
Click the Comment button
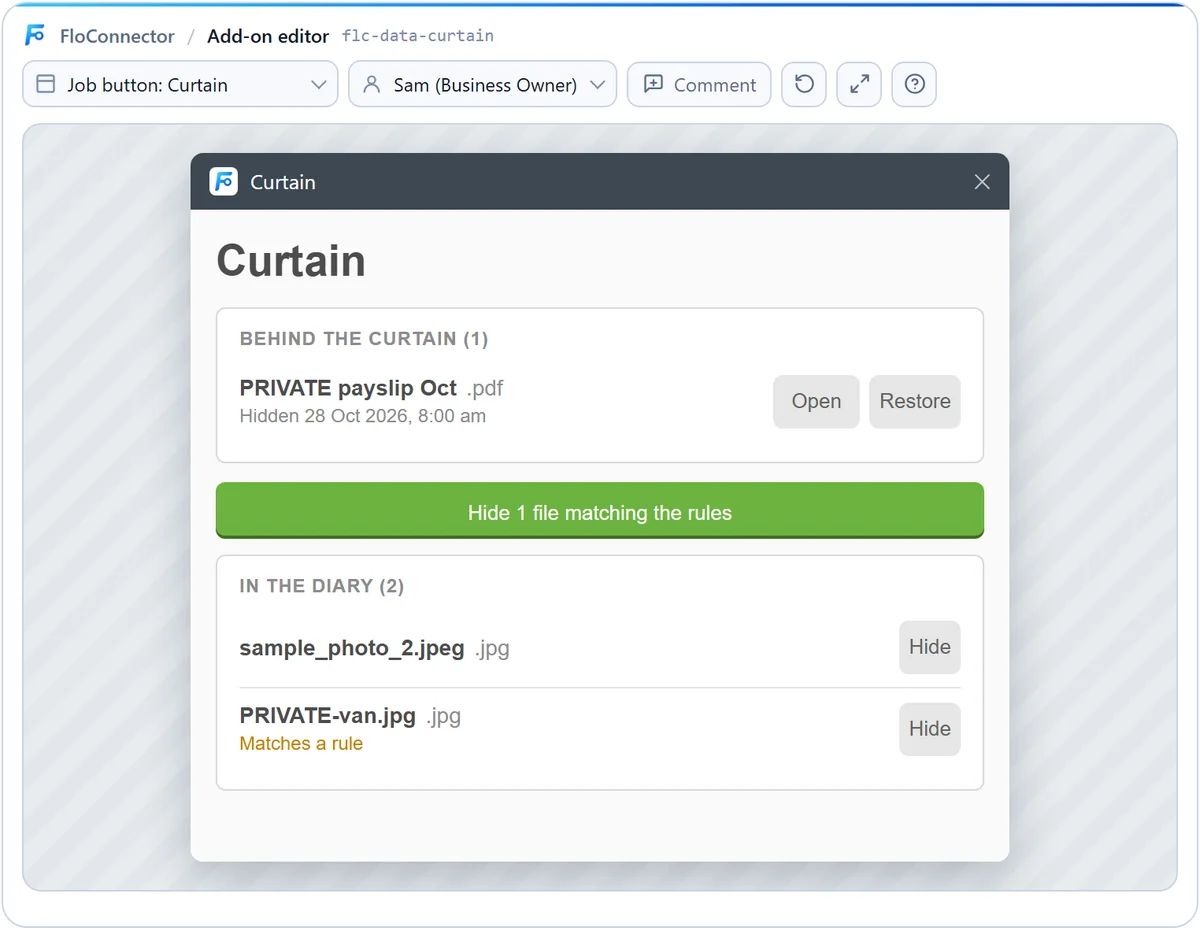click(x=699, y=85)
